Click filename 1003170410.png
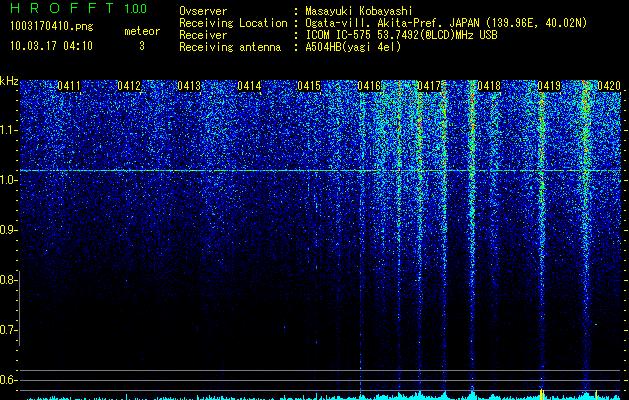The height and width of the screenshot is (400, 629). pos(52,27)
